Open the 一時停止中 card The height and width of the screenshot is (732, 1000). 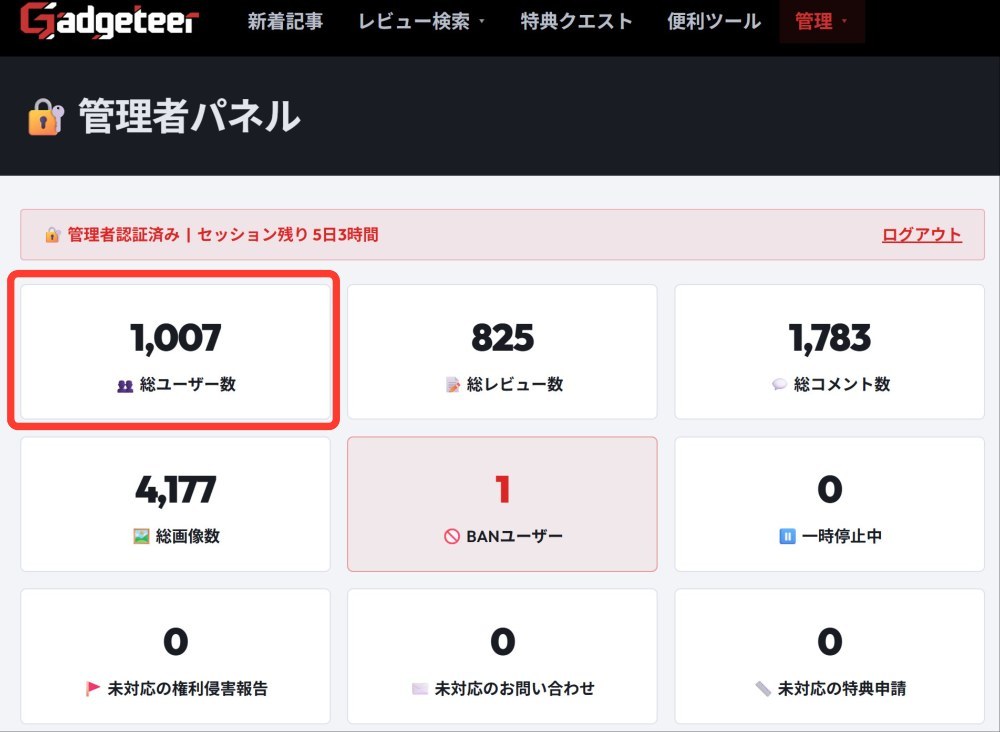tap(829, 504)
